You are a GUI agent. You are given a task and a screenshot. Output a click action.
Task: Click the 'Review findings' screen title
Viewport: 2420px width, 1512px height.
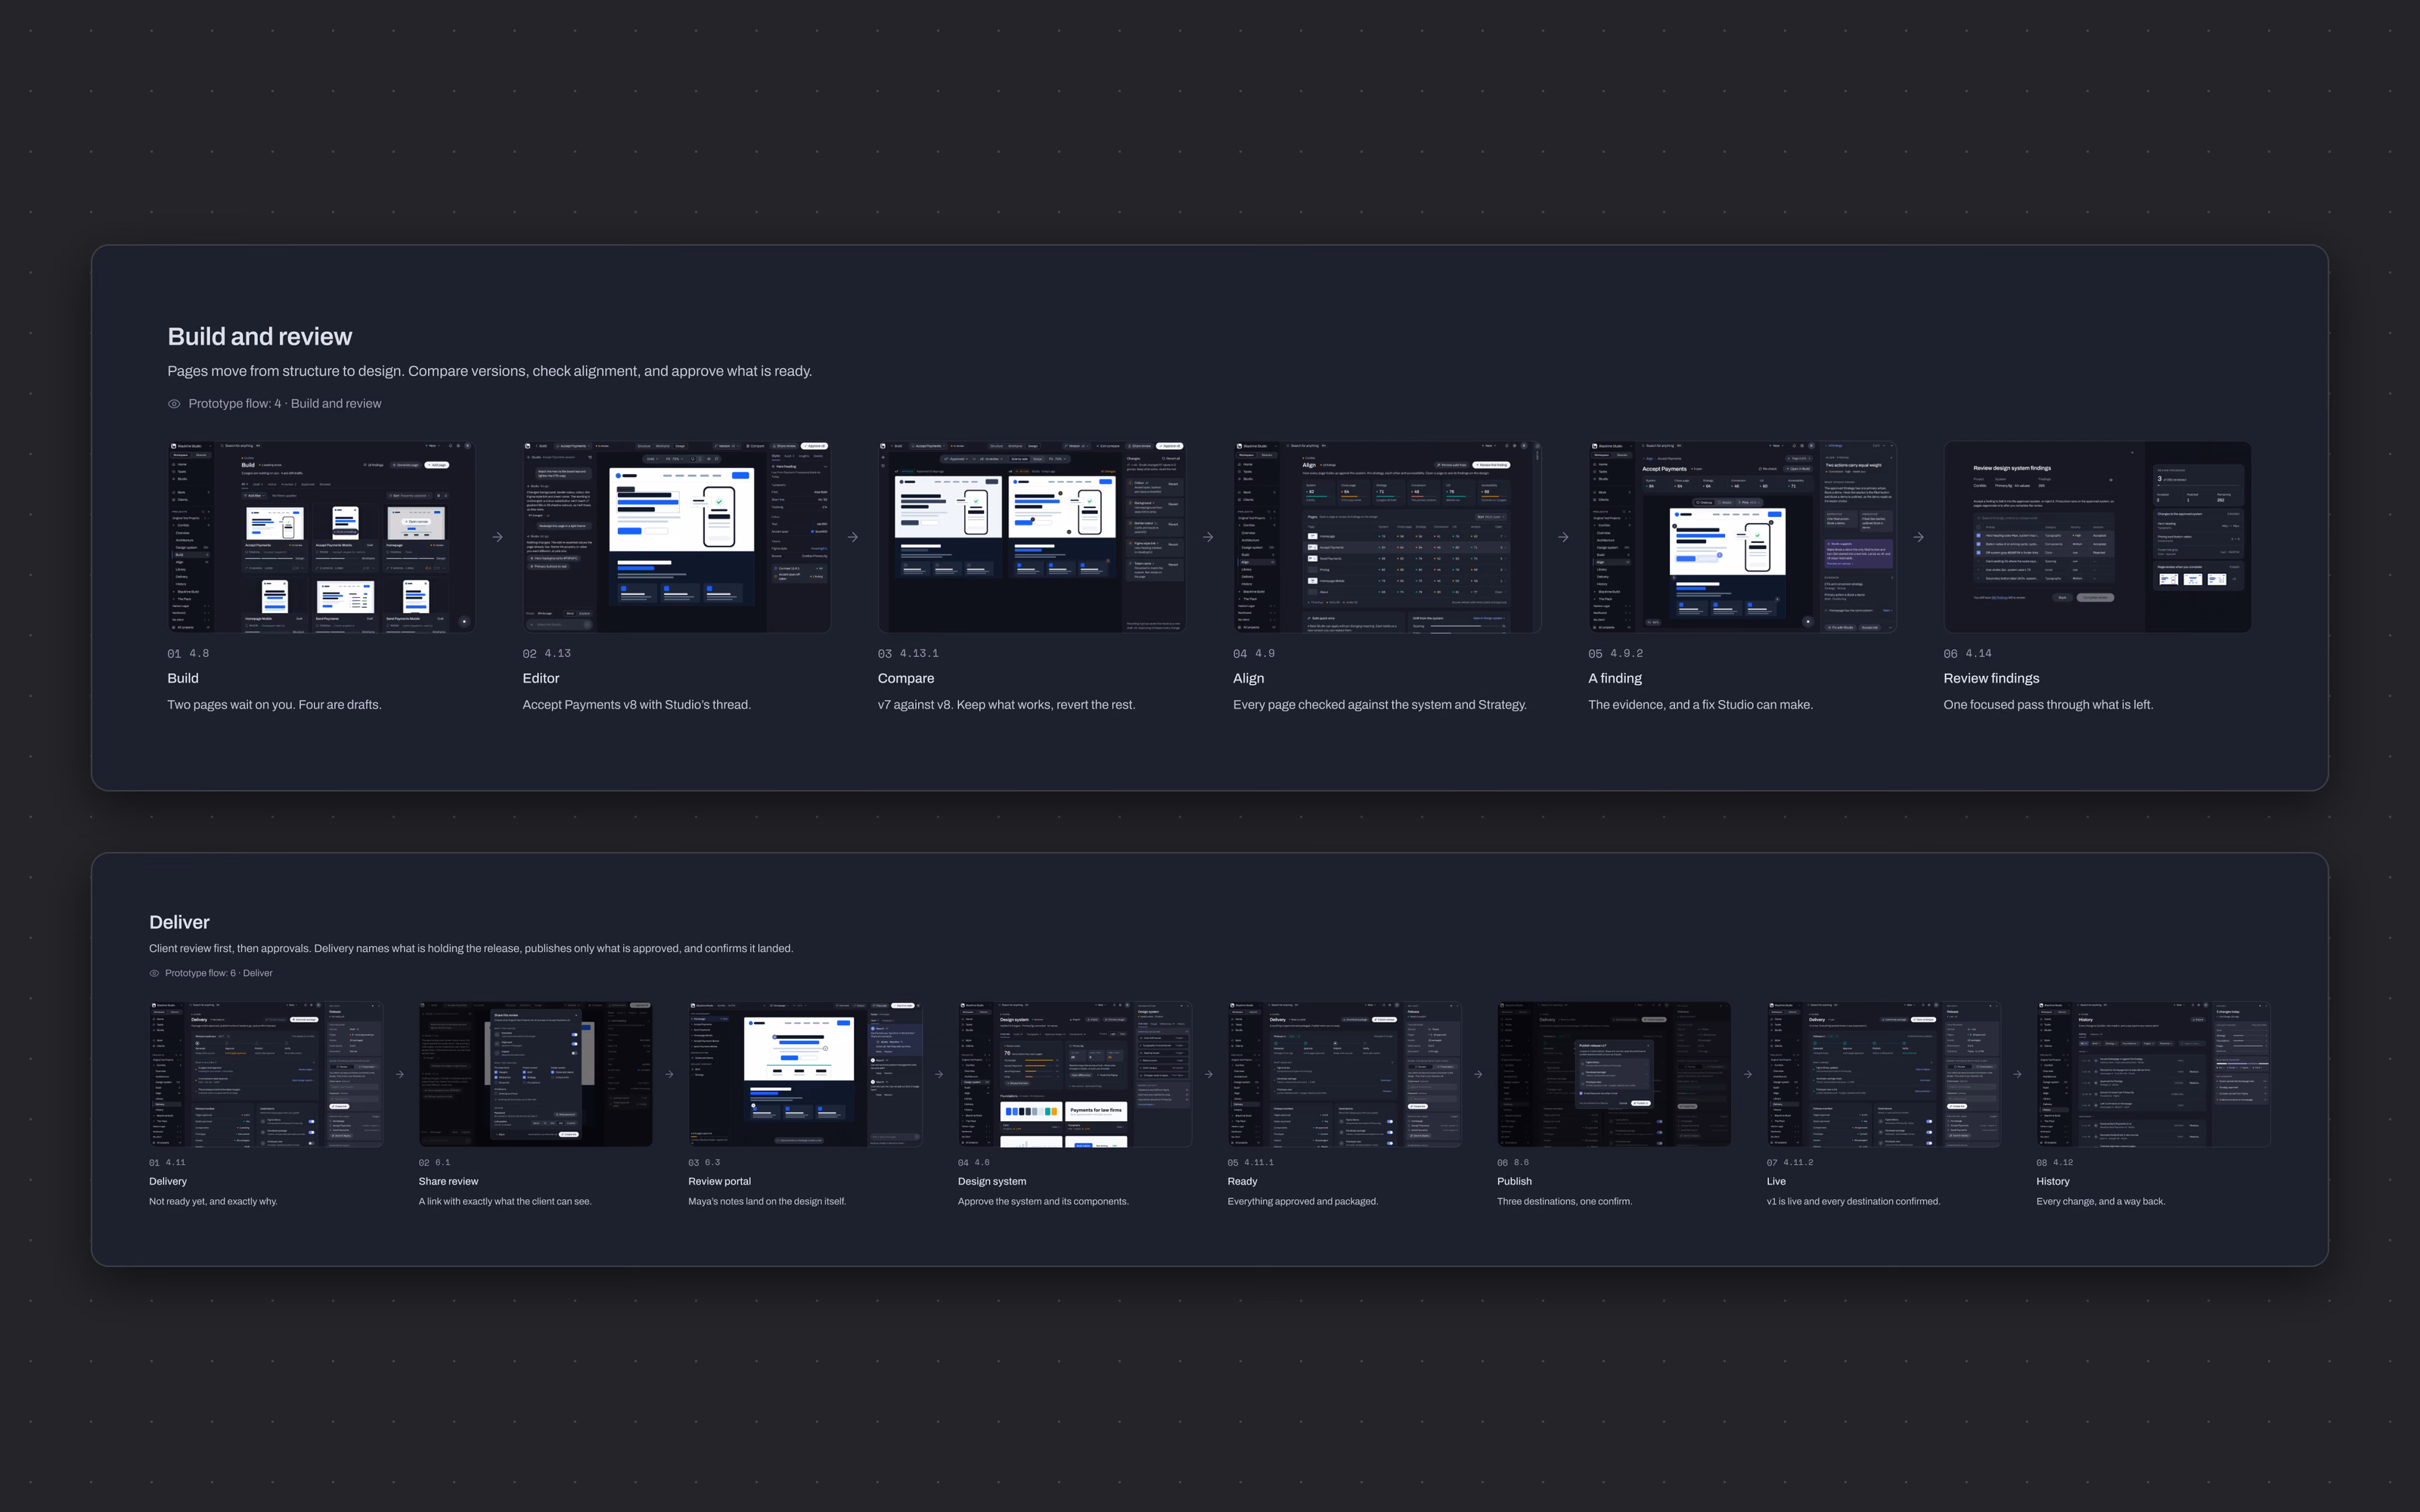coord(1991,678)
